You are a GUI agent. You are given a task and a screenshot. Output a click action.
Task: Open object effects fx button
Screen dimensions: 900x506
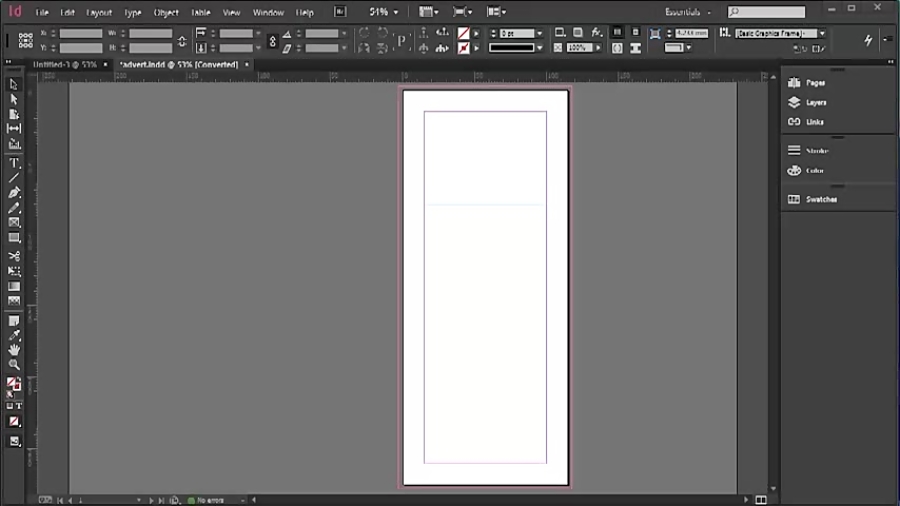coord(597,32)
